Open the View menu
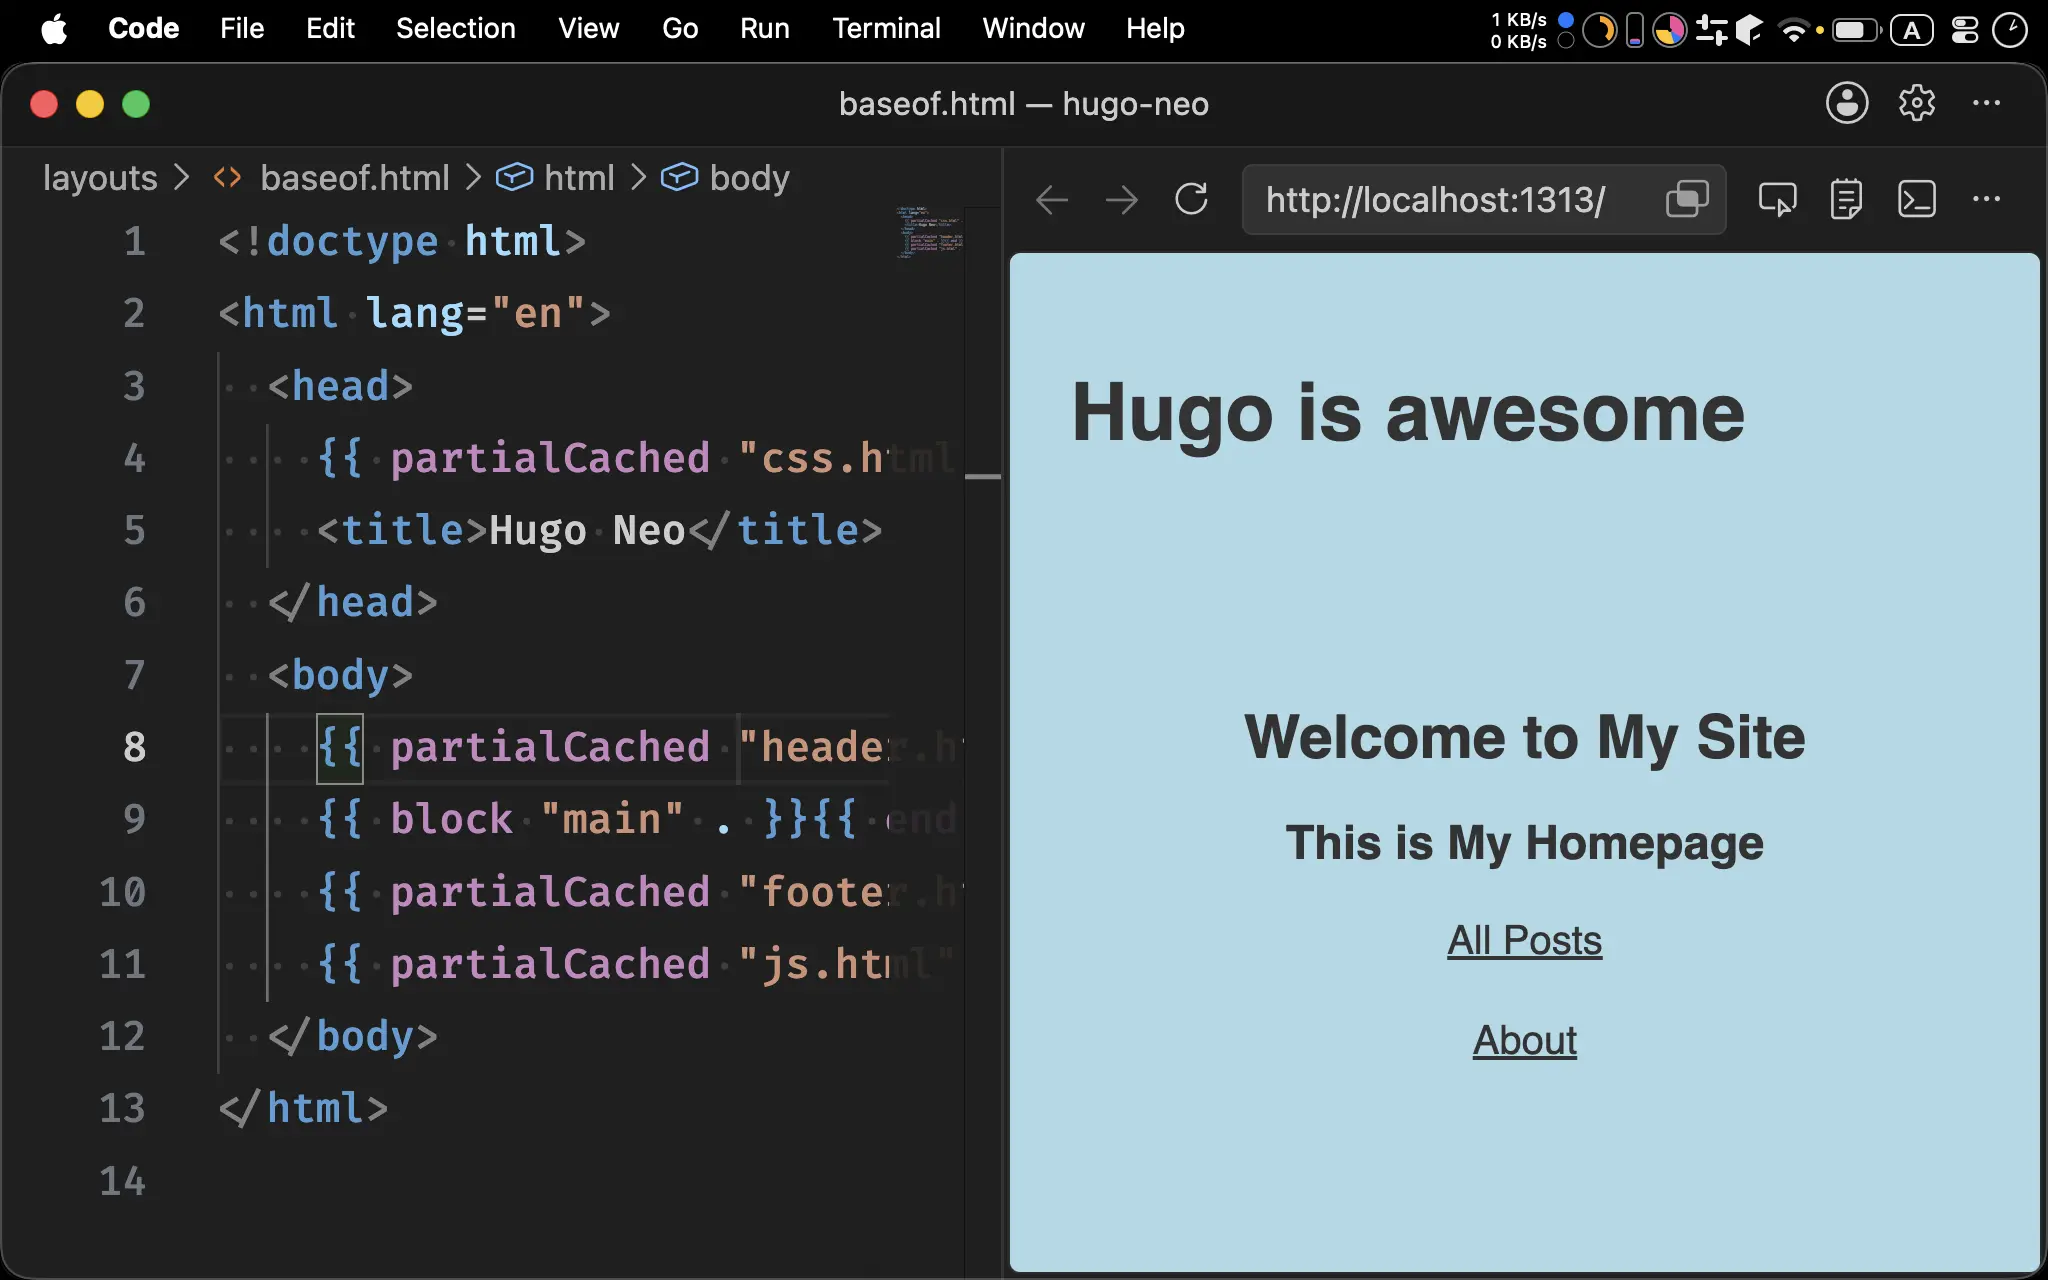The width and height of the screenshot is (2048, 1280). 588,29
